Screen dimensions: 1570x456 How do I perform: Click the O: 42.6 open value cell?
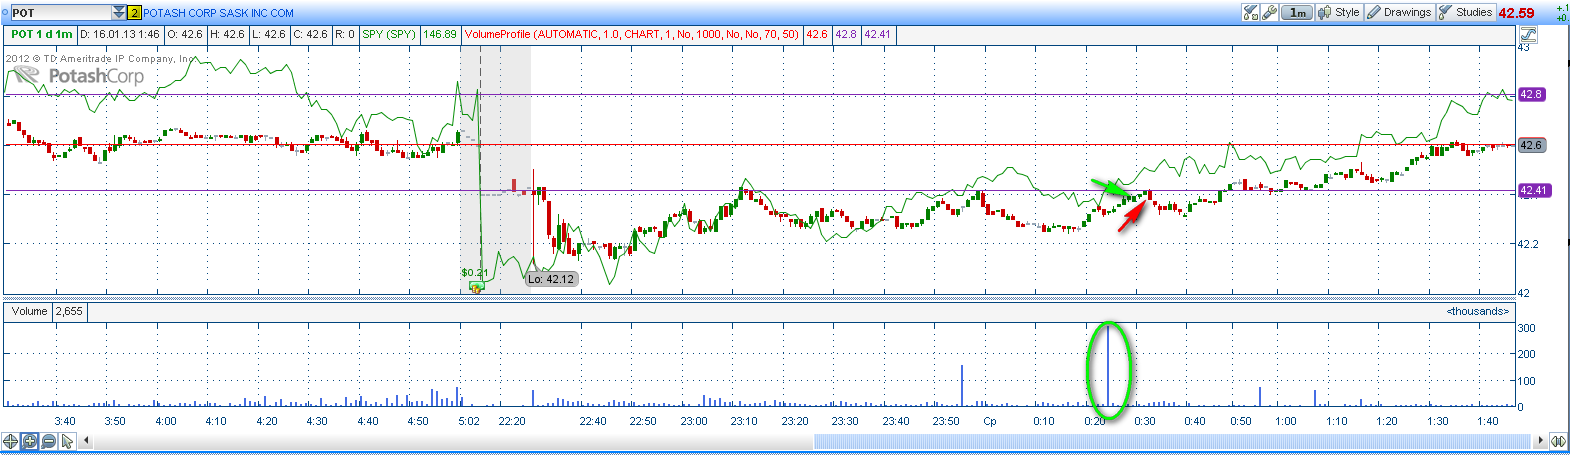coord(185,34)
